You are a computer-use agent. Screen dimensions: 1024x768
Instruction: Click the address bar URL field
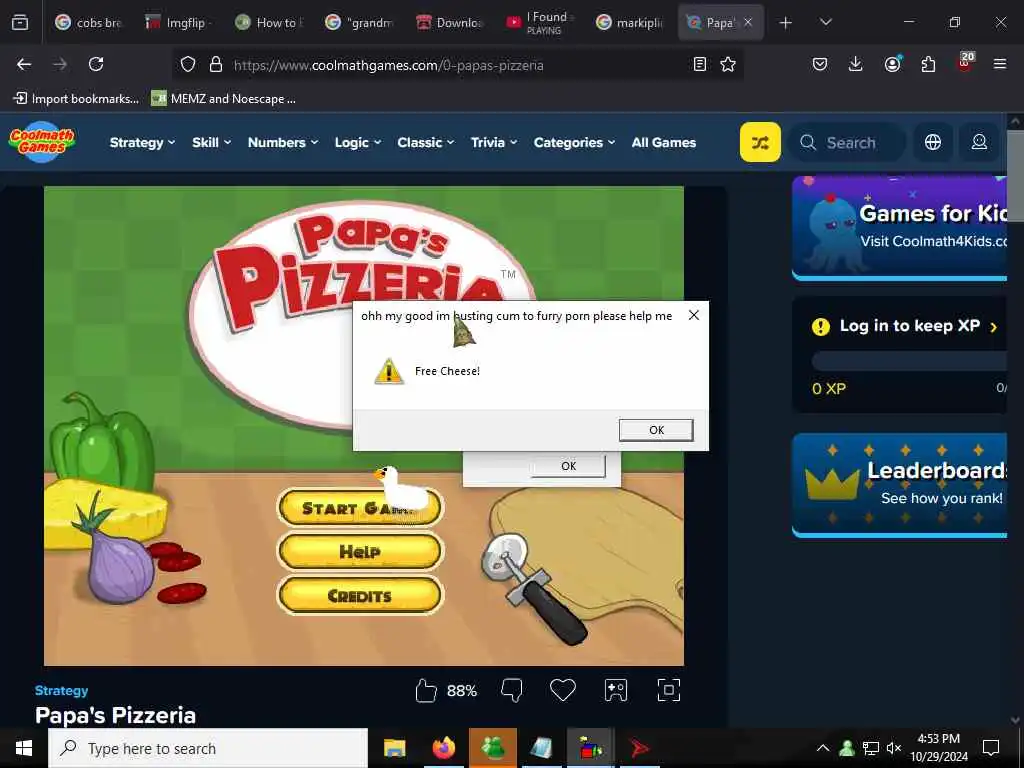pyautogui.click(x=457, y=65)
